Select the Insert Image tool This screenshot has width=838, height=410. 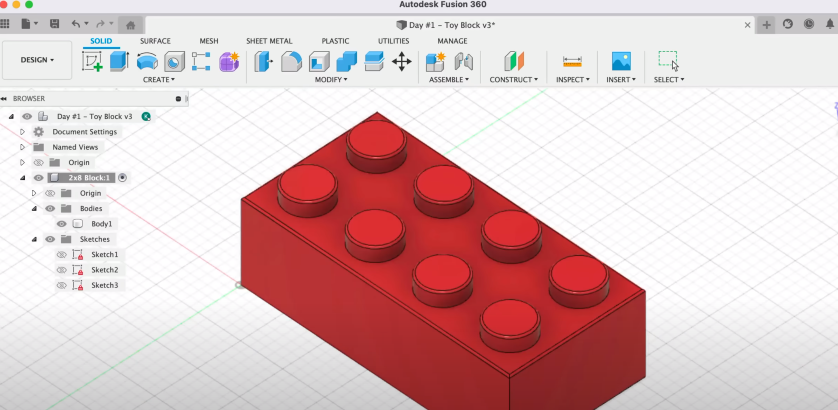(621, 61)
